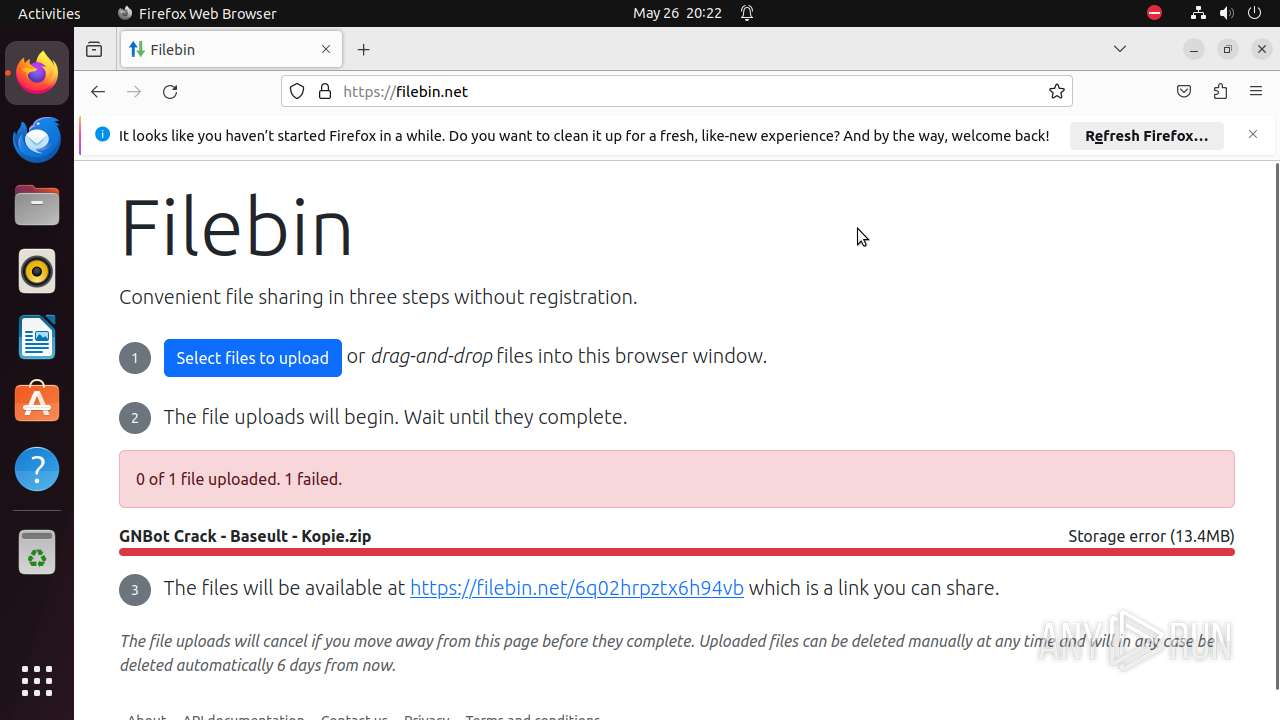Image resolution: width=1280 pixels, height=720 pixels.
Task: Switch to the Filebin tab
Action: [231, 49]
